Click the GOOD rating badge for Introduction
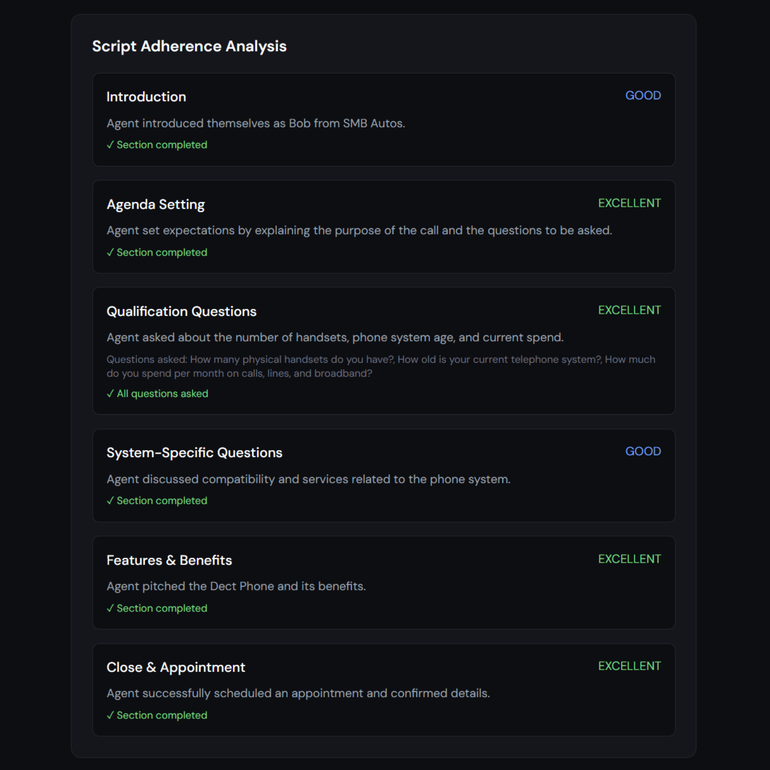Image resolution: width=770 pixels, height=770 pixels. [642, 96]
